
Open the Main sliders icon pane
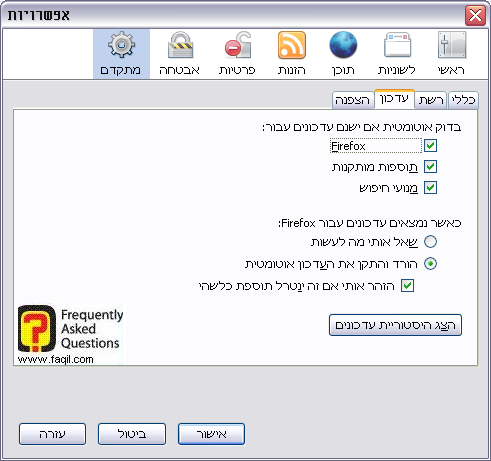tap(451, 54)
